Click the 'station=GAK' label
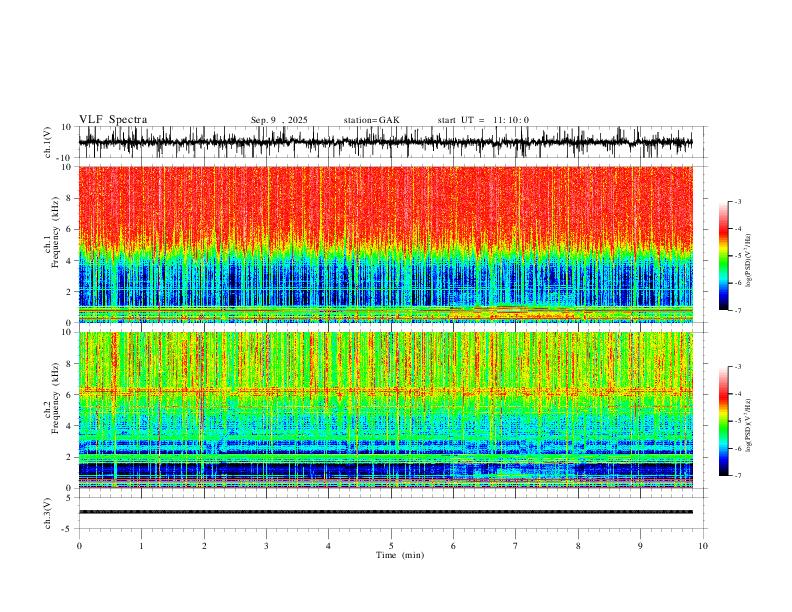 pyautogui.click(x=371, y=120)
